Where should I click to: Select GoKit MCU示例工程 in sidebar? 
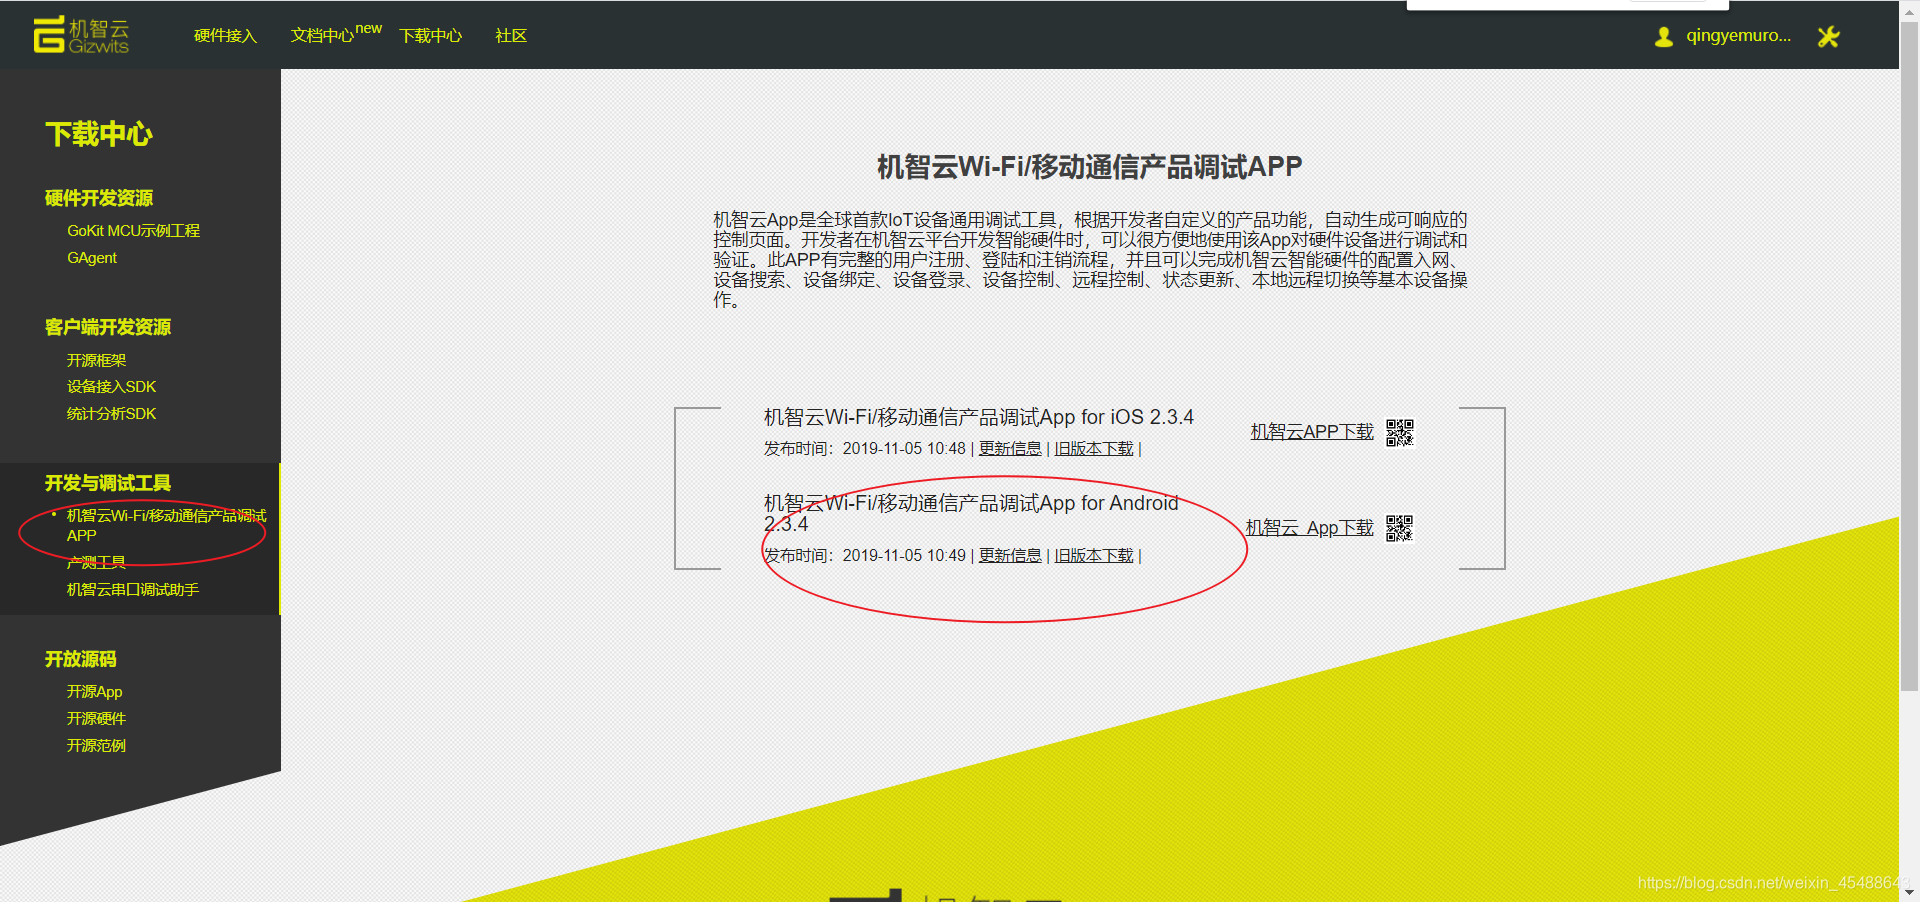(133, 231)
